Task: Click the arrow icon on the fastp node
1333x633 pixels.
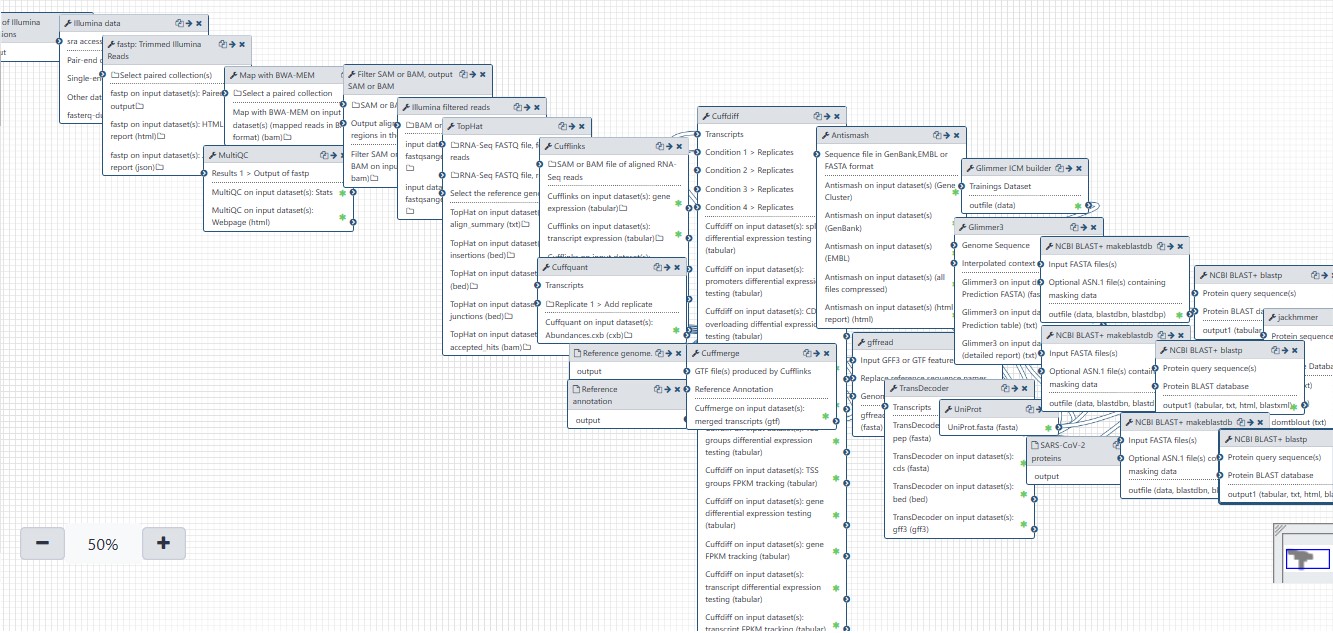Action: point(232,44)
